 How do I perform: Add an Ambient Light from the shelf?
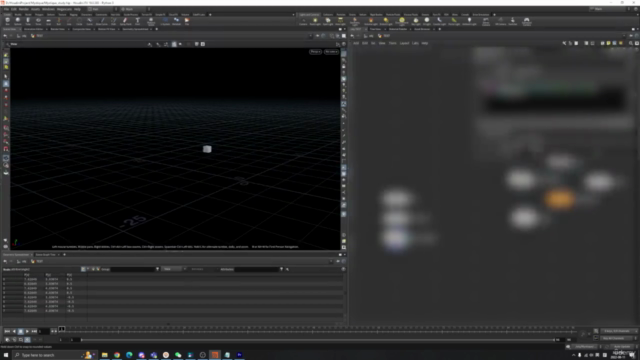pyautogui.click(x=469, y=21)
